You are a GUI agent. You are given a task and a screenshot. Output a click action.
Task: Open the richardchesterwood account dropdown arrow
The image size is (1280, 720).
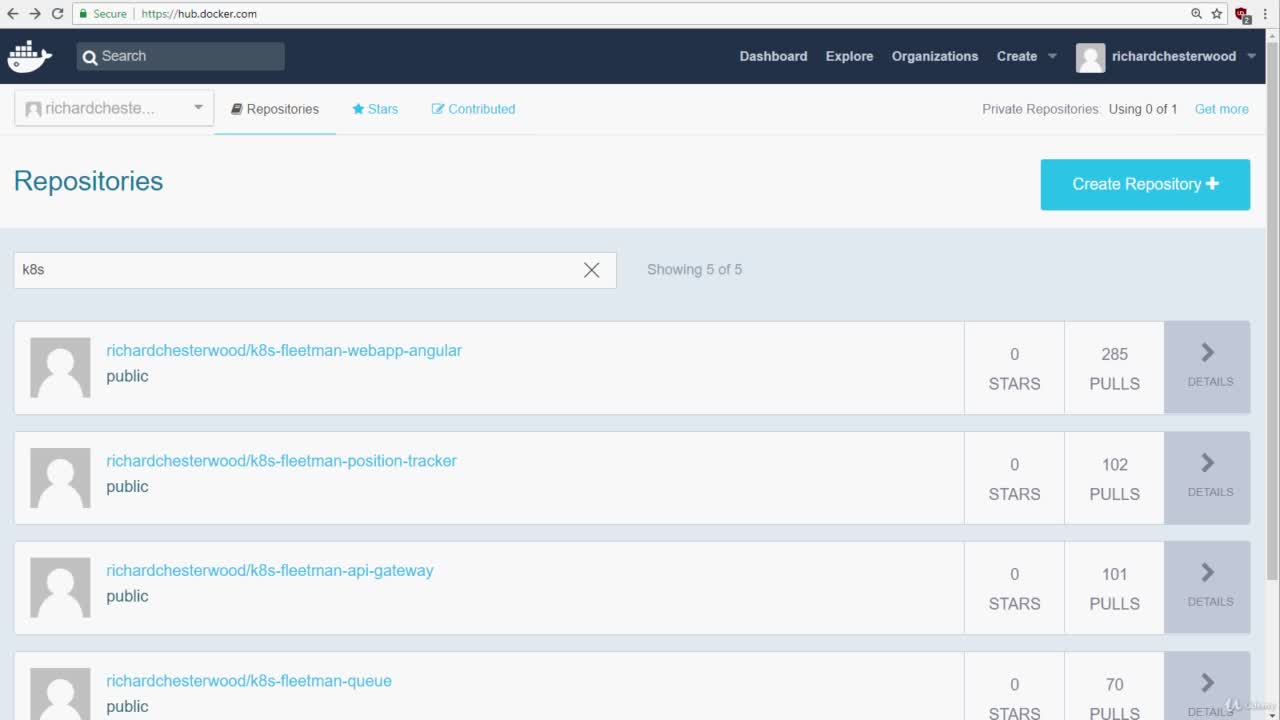click(1252, 56)
